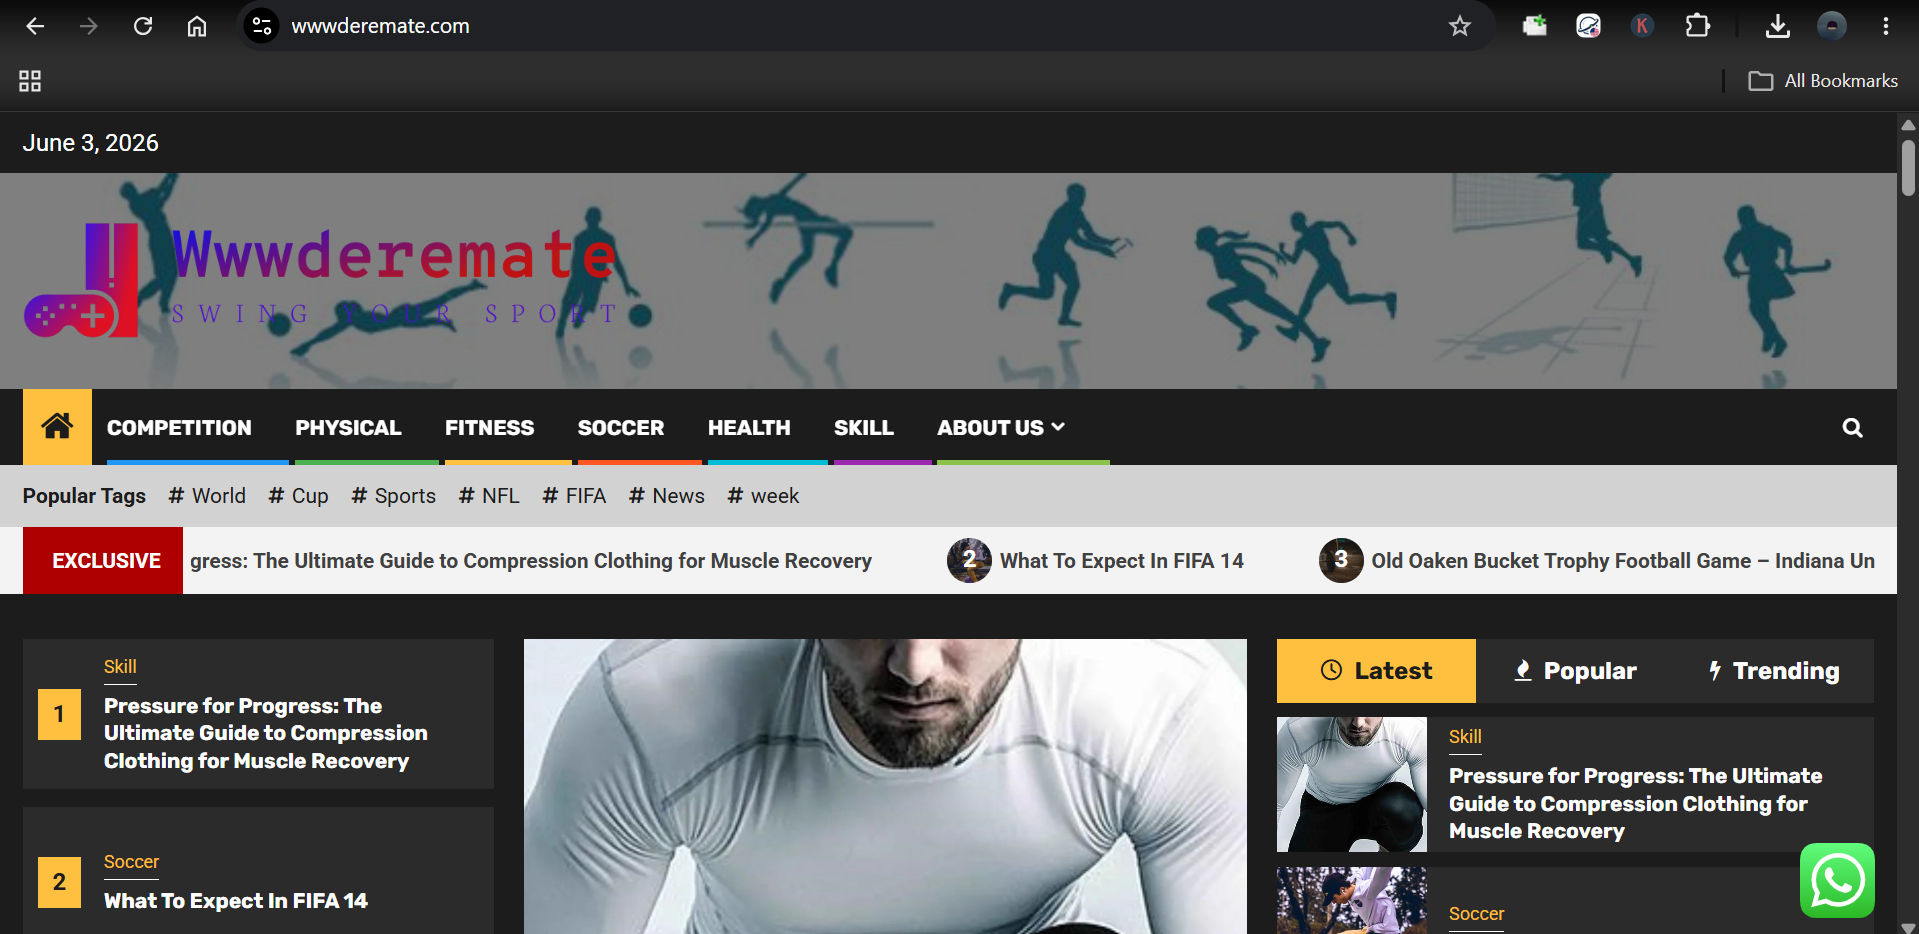This screenshot has width=1919, height=934.
Task: Click the yellow Home icon in navigation
Action: [57, 427]
